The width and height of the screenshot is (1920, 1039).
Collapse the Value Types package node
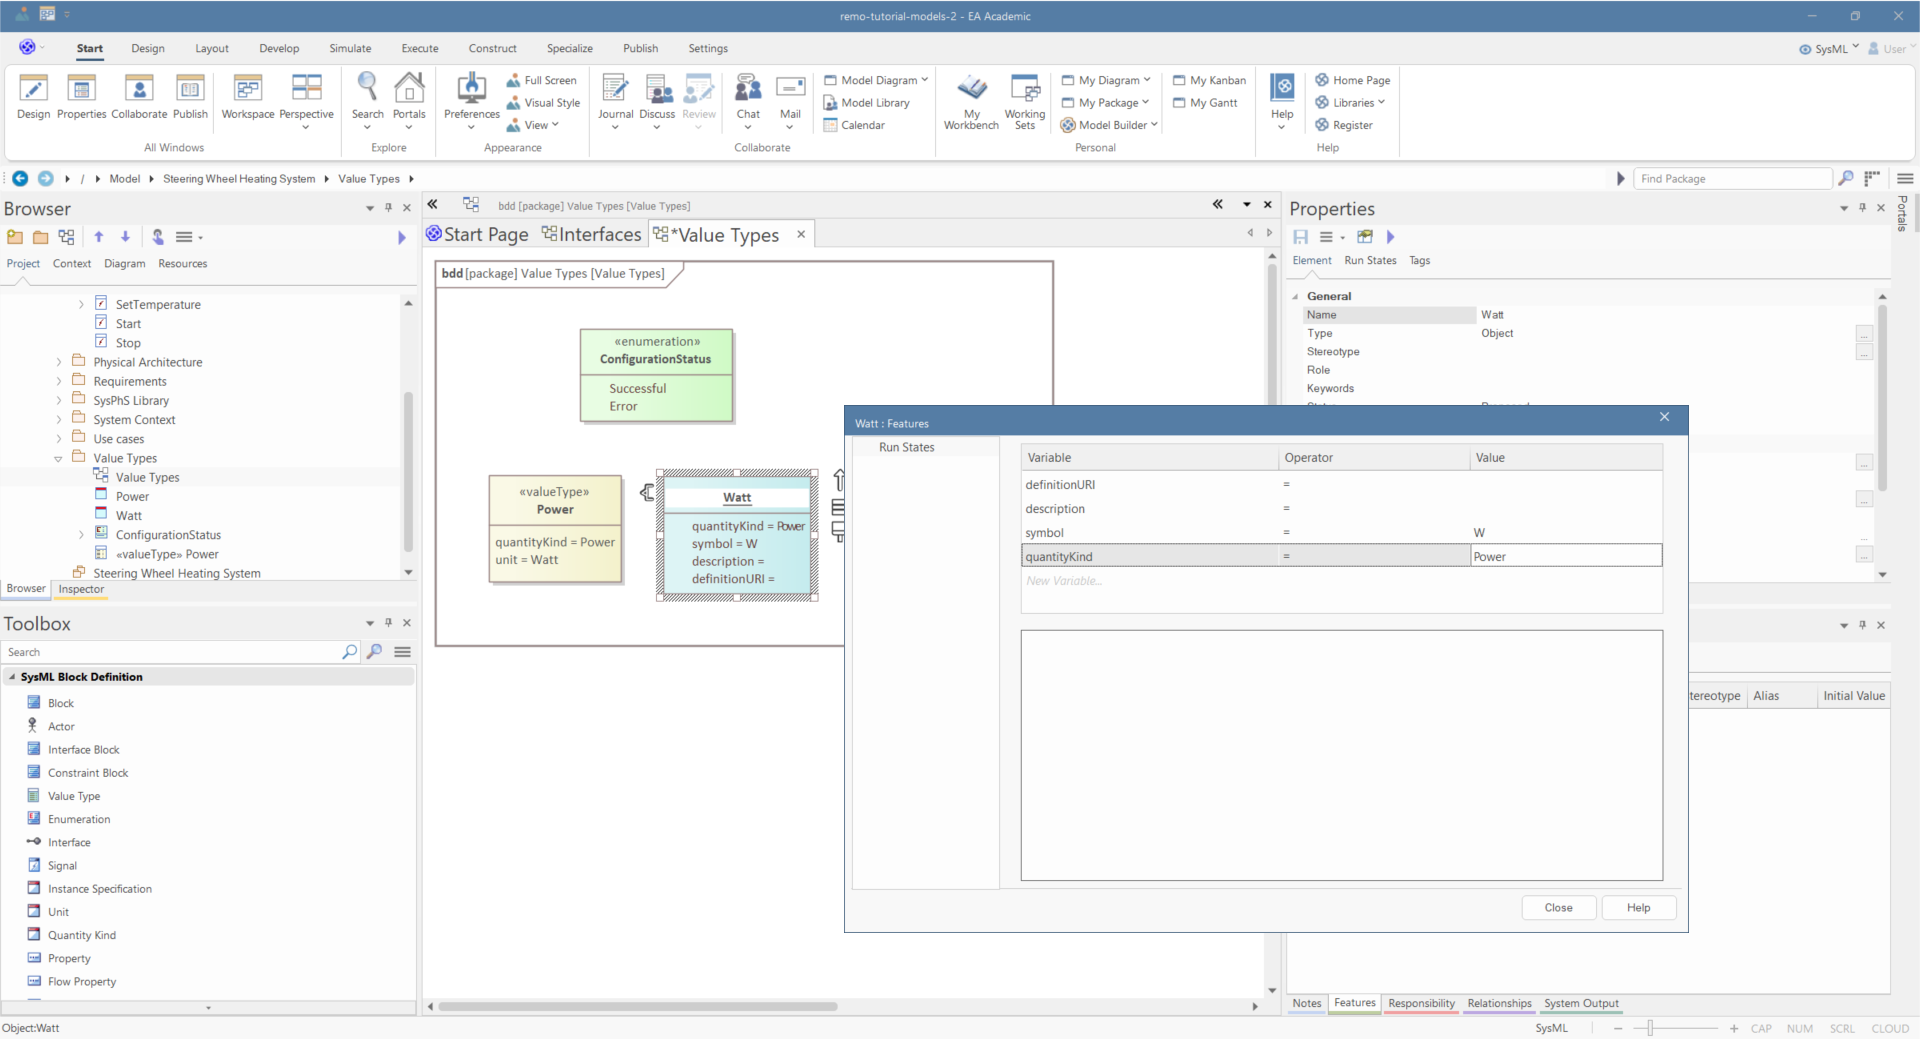pos(58,459)
